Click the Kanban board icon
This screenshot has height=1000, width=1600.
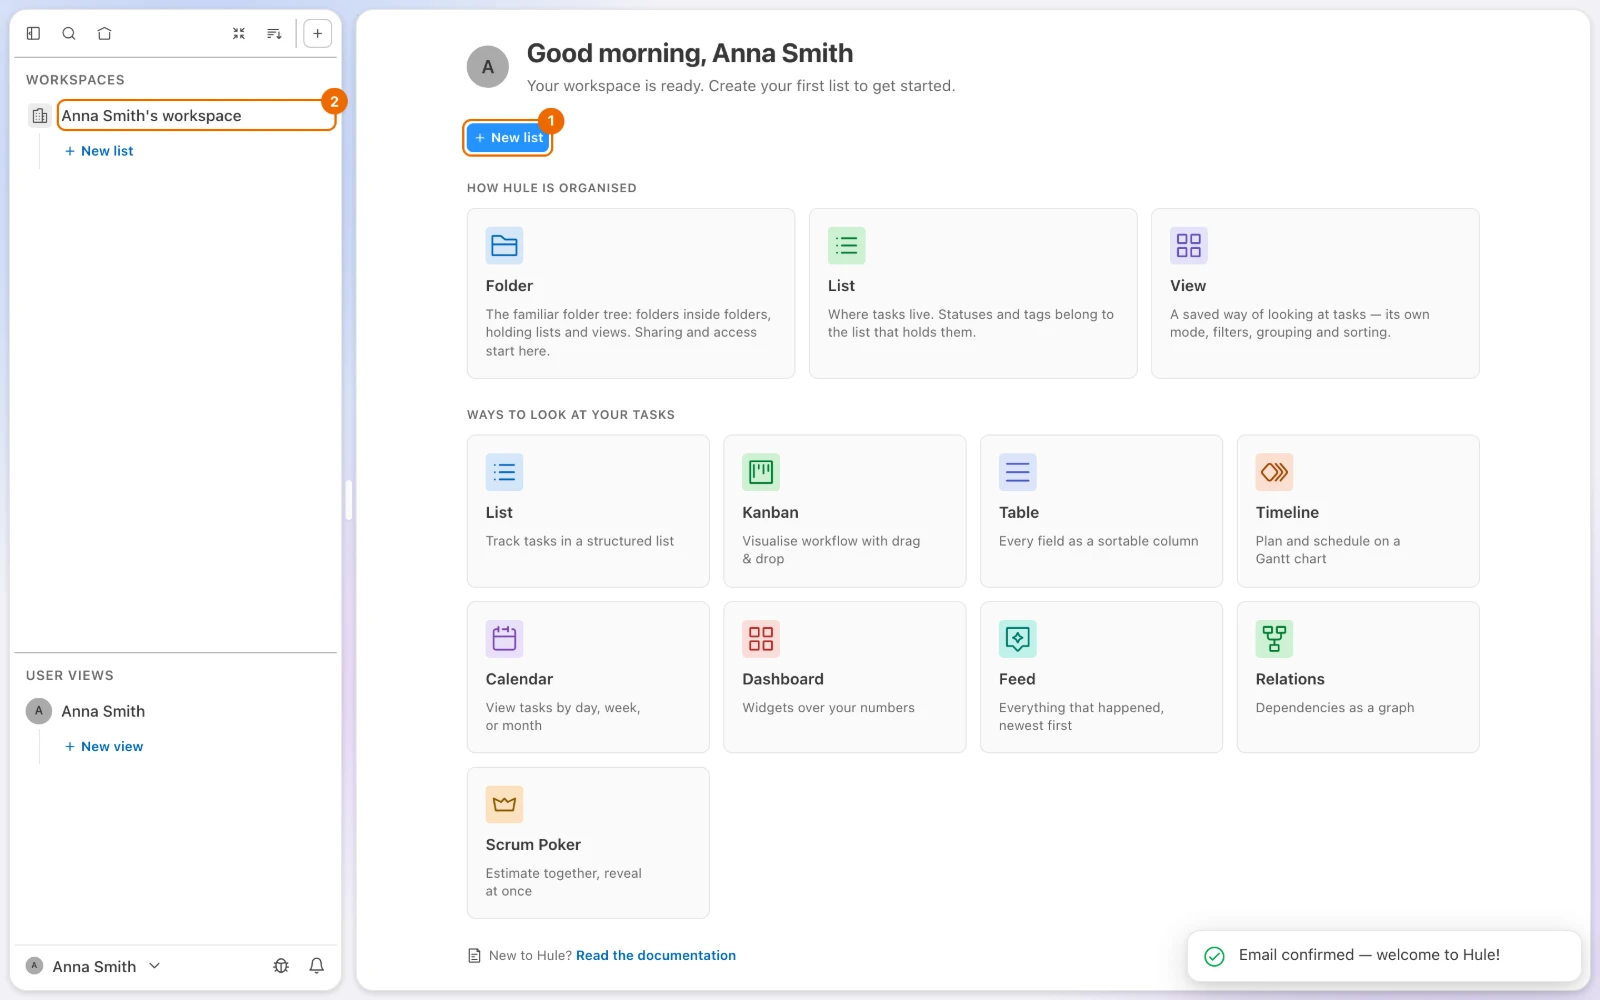pos(761,472)
